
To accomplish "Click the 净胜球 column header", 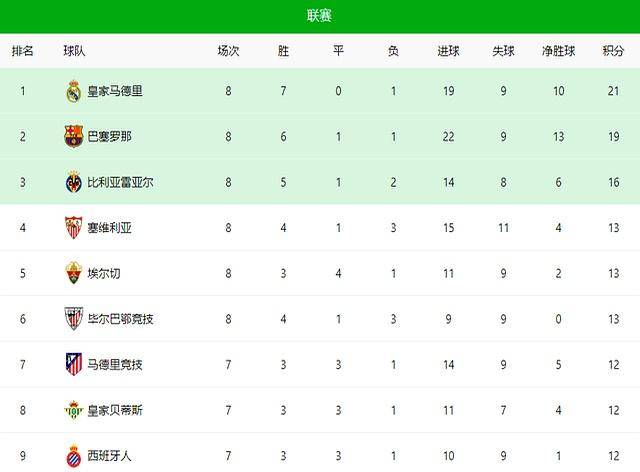I will tap(559, 51).
